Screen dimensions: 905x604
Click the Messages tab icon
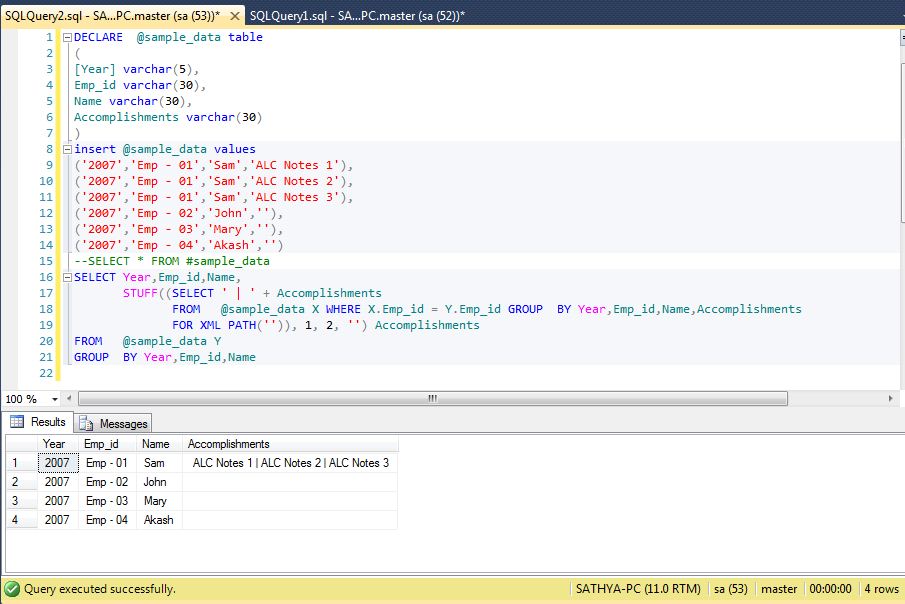[86, 424]
